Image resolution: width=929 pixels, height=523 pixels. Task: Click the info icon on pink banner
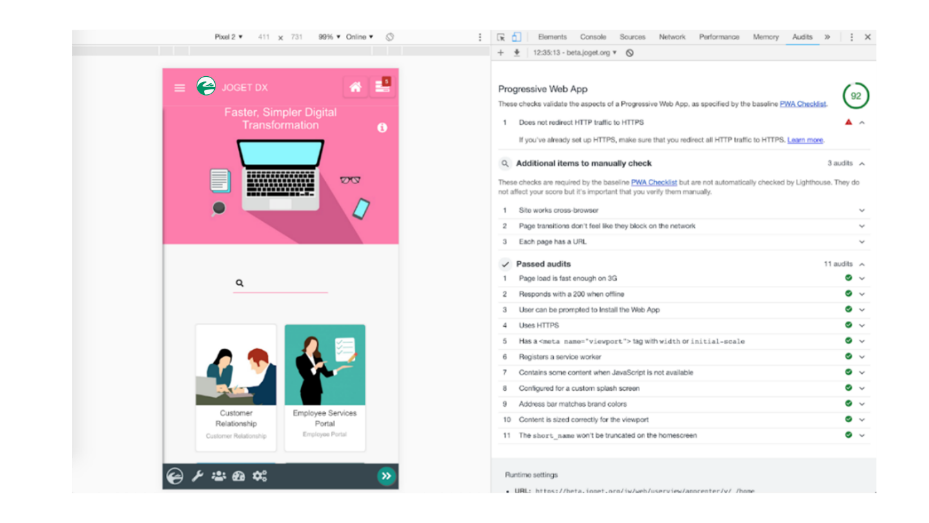pos(382,128)
